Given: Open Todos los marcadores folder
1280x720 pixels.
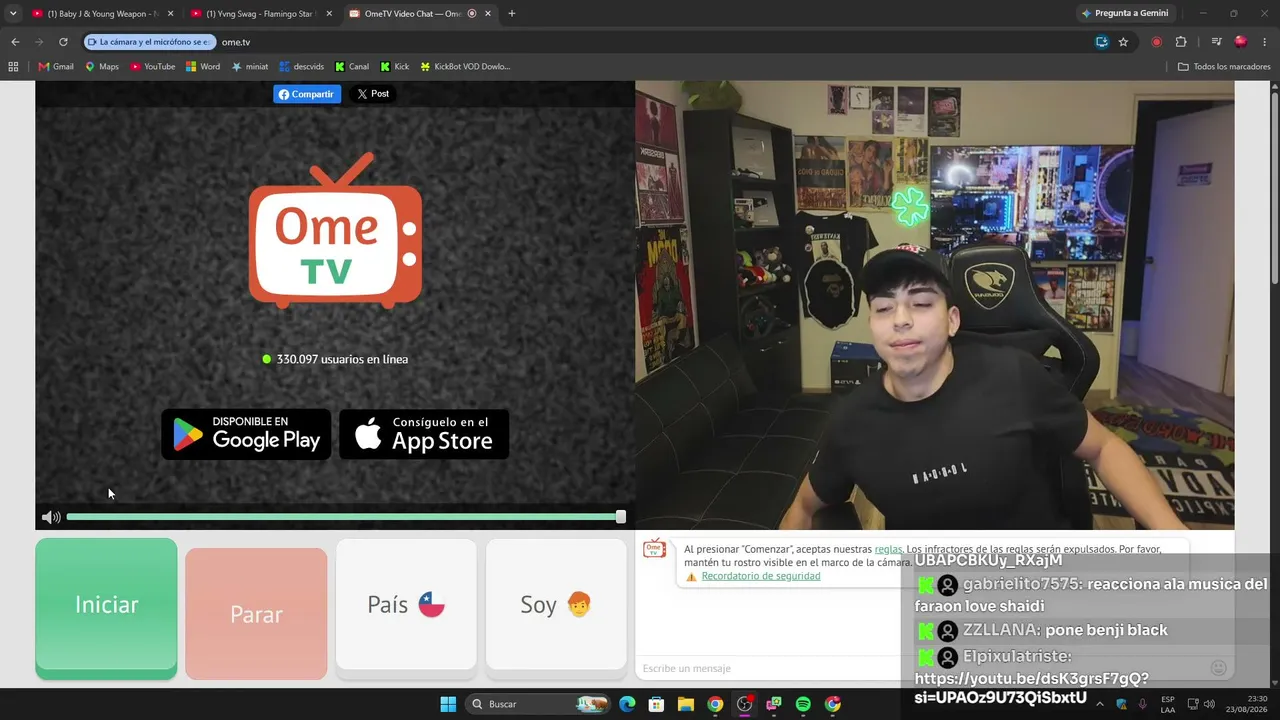Looking at the screenshot, I should click(x=1224, y=67).
